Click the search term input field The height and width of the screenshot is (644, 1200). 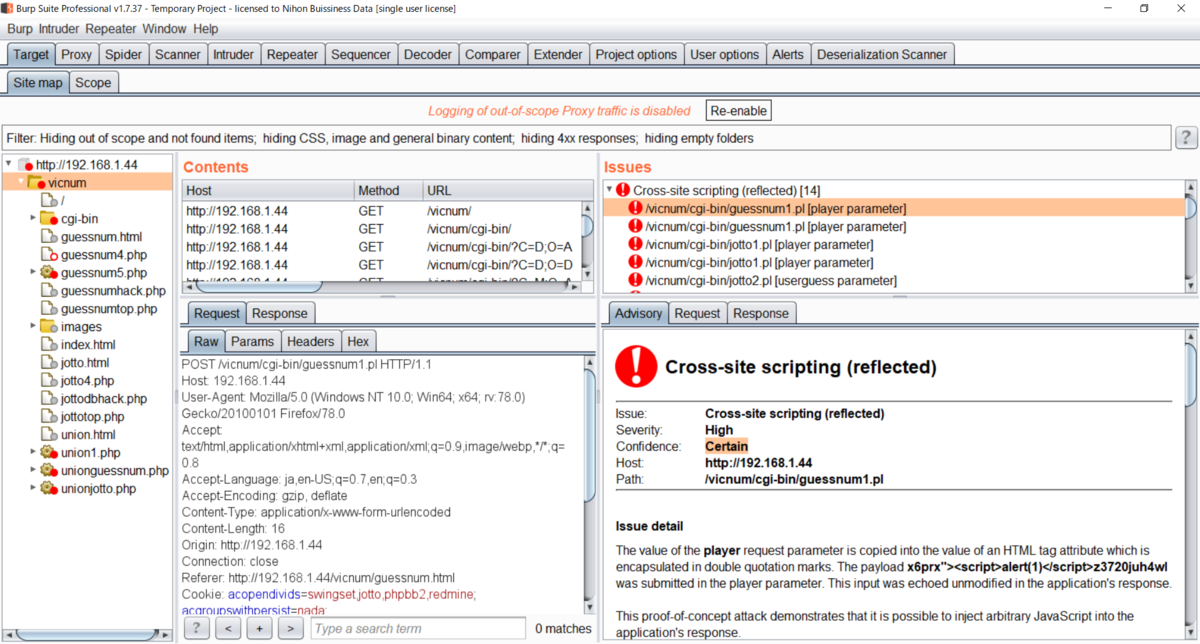coord(418,628)
